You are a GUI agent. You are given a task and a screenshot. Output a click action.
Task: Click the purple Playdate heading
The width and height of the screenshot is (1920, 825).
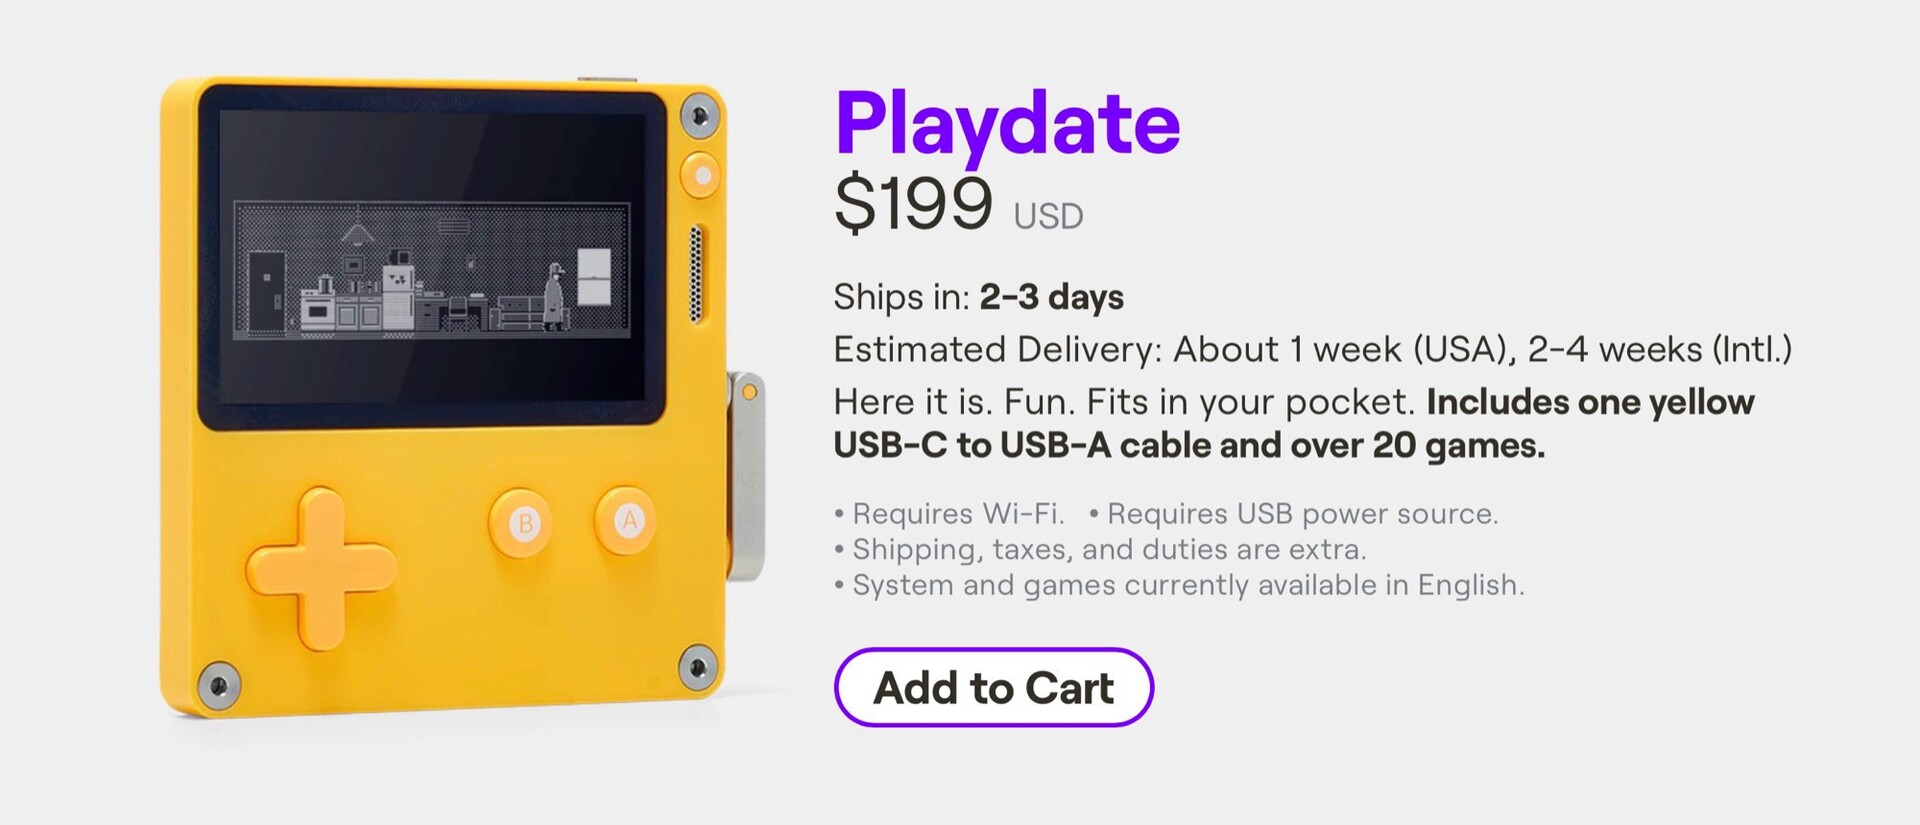click(1007, 123)
